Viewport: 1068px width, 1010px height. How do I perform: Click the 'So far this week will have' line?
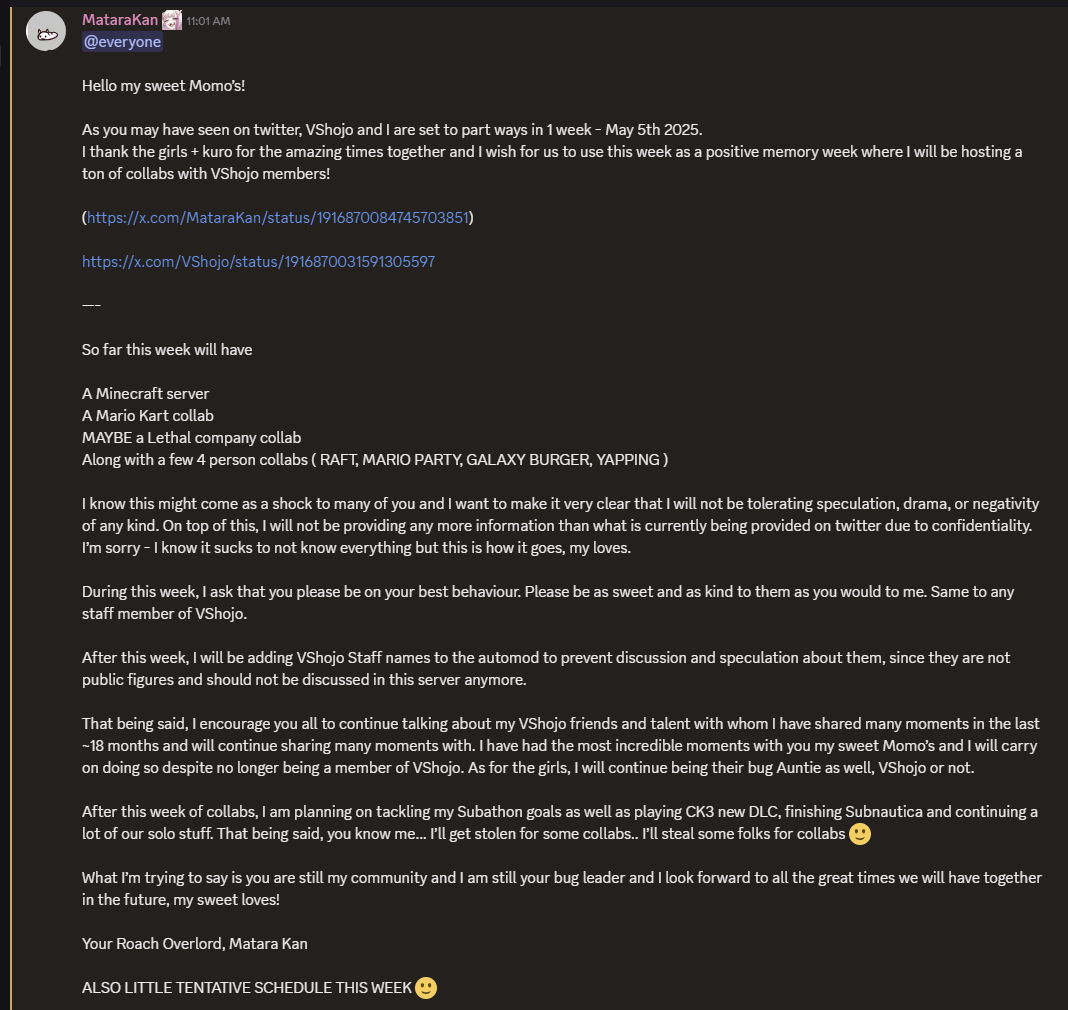click(x=167, y=350)
